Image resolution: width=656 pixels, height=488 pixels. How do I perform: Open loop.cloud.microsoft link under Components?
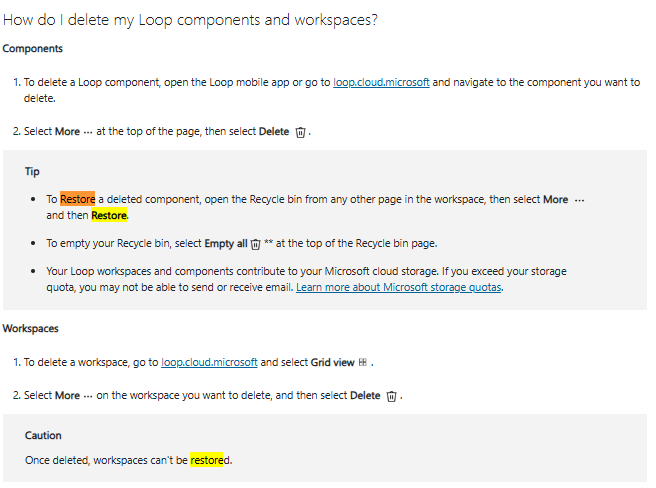pos(381,82)
